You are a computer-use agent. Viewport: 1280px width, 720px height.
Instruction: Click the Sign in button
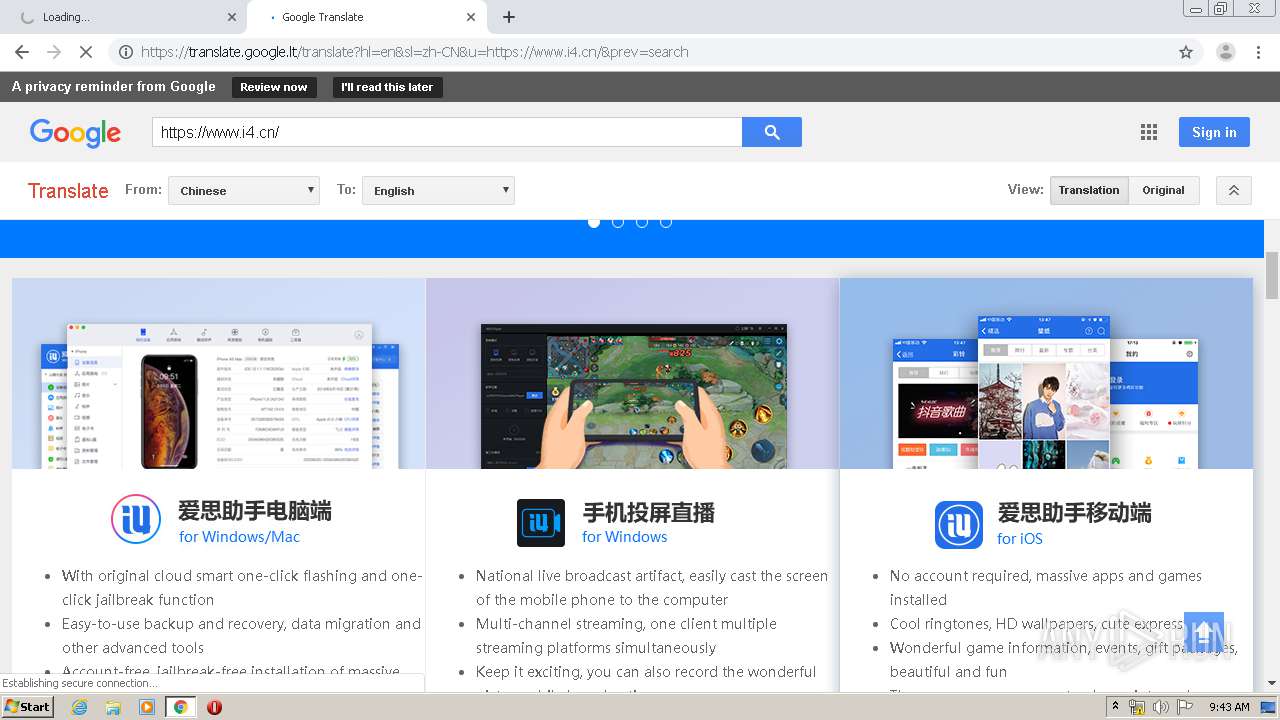coord(1214,132)
